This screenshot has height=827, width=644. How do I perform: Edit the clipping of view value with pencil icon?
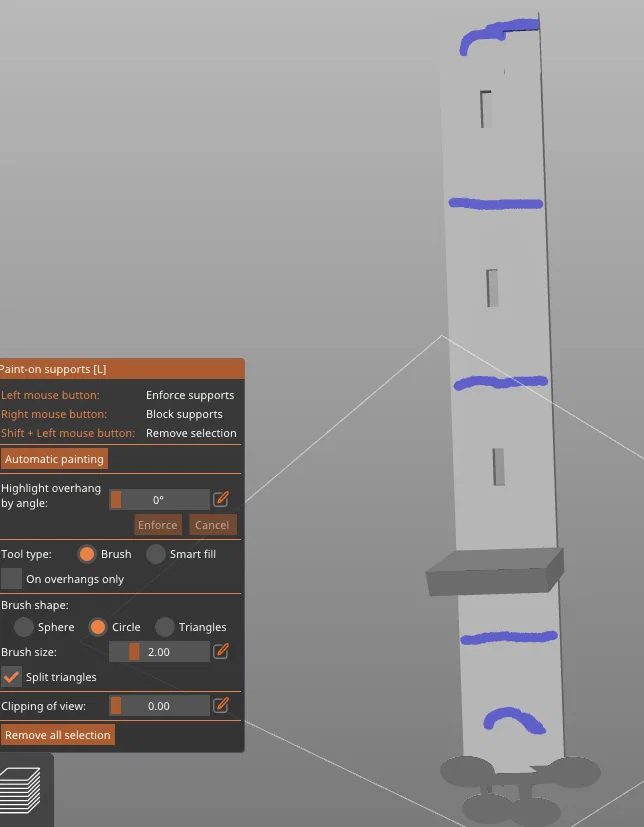click(x=221, y=705)
